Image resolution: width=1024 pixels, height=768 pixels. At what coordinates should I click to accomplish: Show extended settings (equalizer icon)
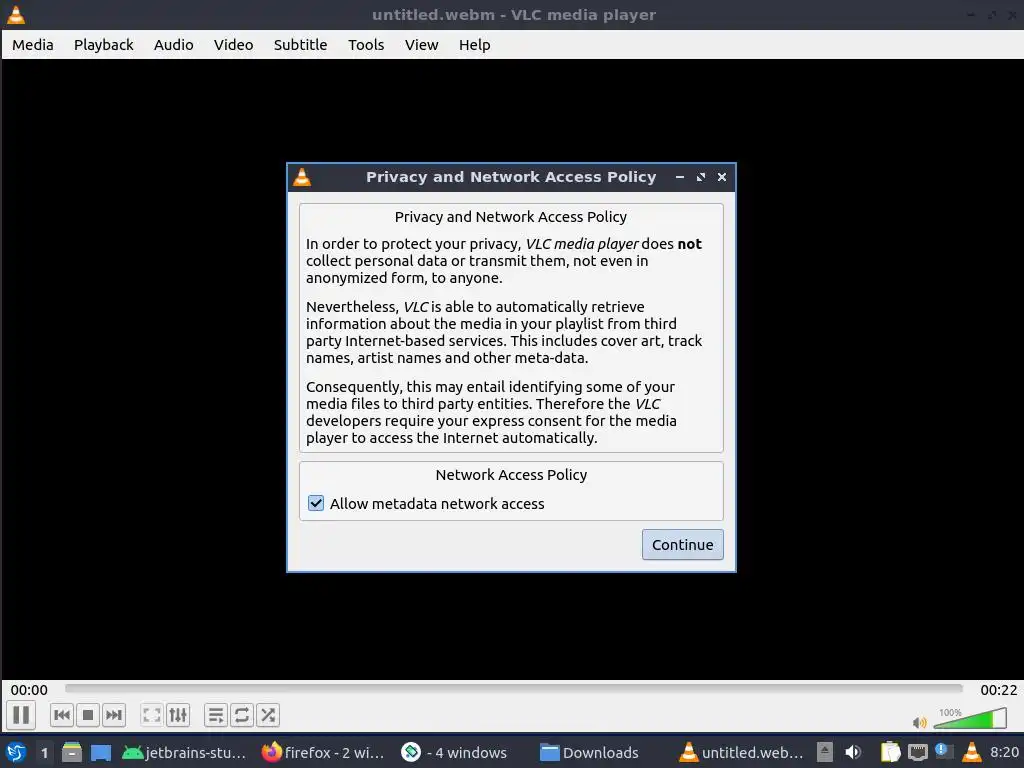(178, 715)
